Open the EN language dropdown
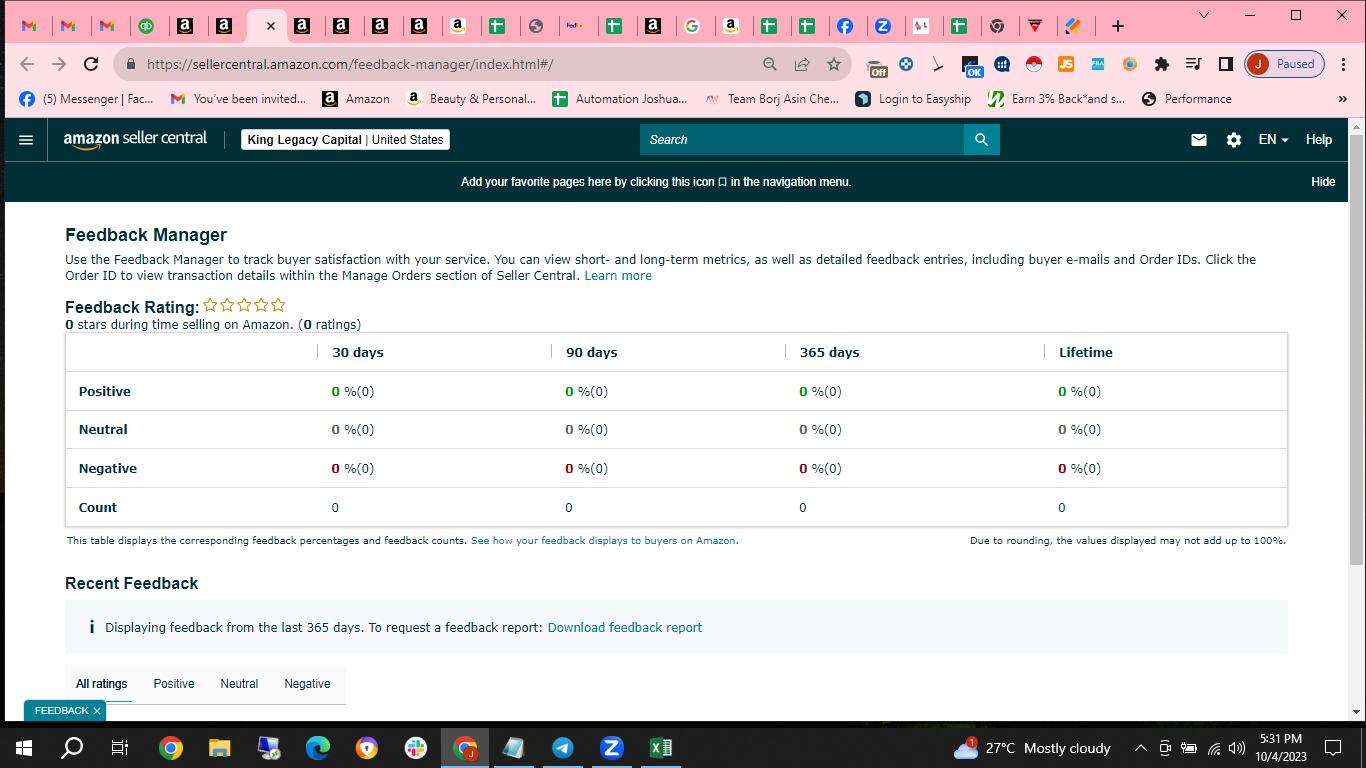Viewport: 1366px width, 768px height. 1273,140
